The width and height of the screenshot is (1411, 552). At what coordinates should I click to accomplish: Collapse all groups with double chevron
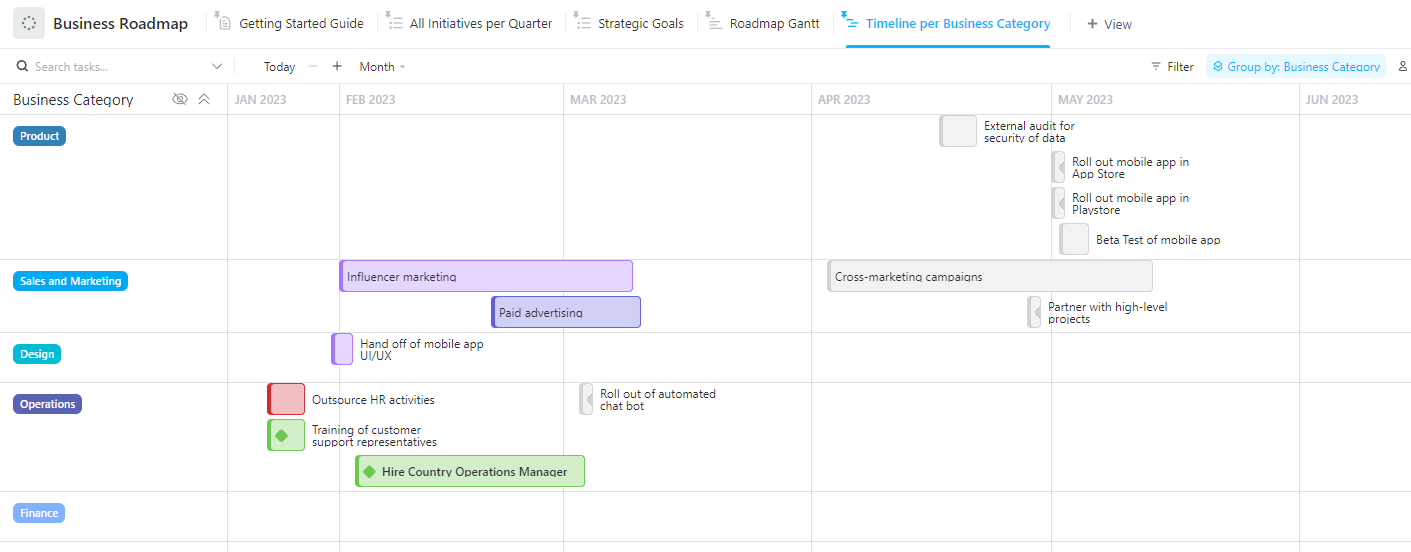(204, 99)
